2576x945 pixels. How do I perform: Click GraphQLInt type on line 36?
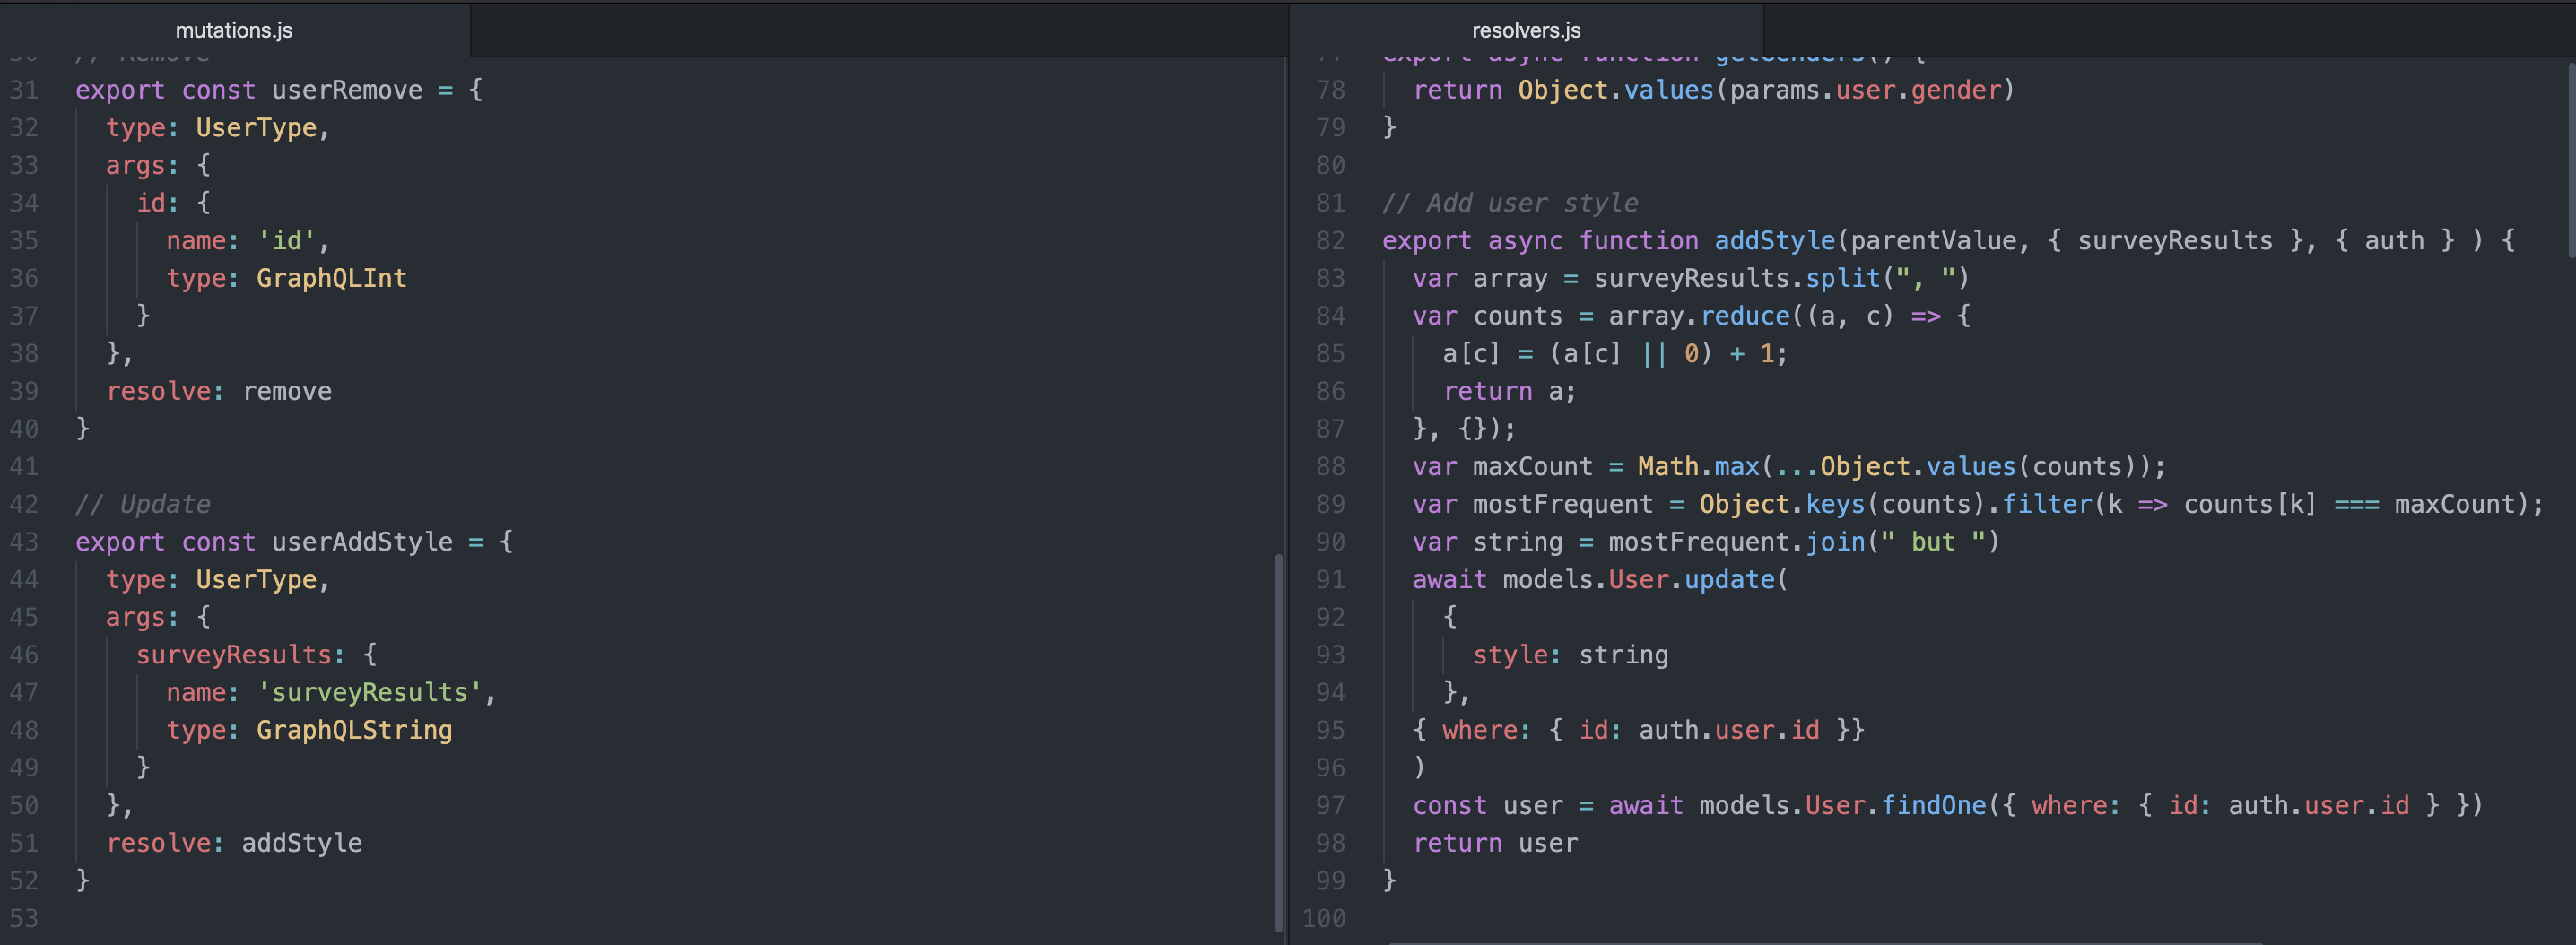pos(331,278)
